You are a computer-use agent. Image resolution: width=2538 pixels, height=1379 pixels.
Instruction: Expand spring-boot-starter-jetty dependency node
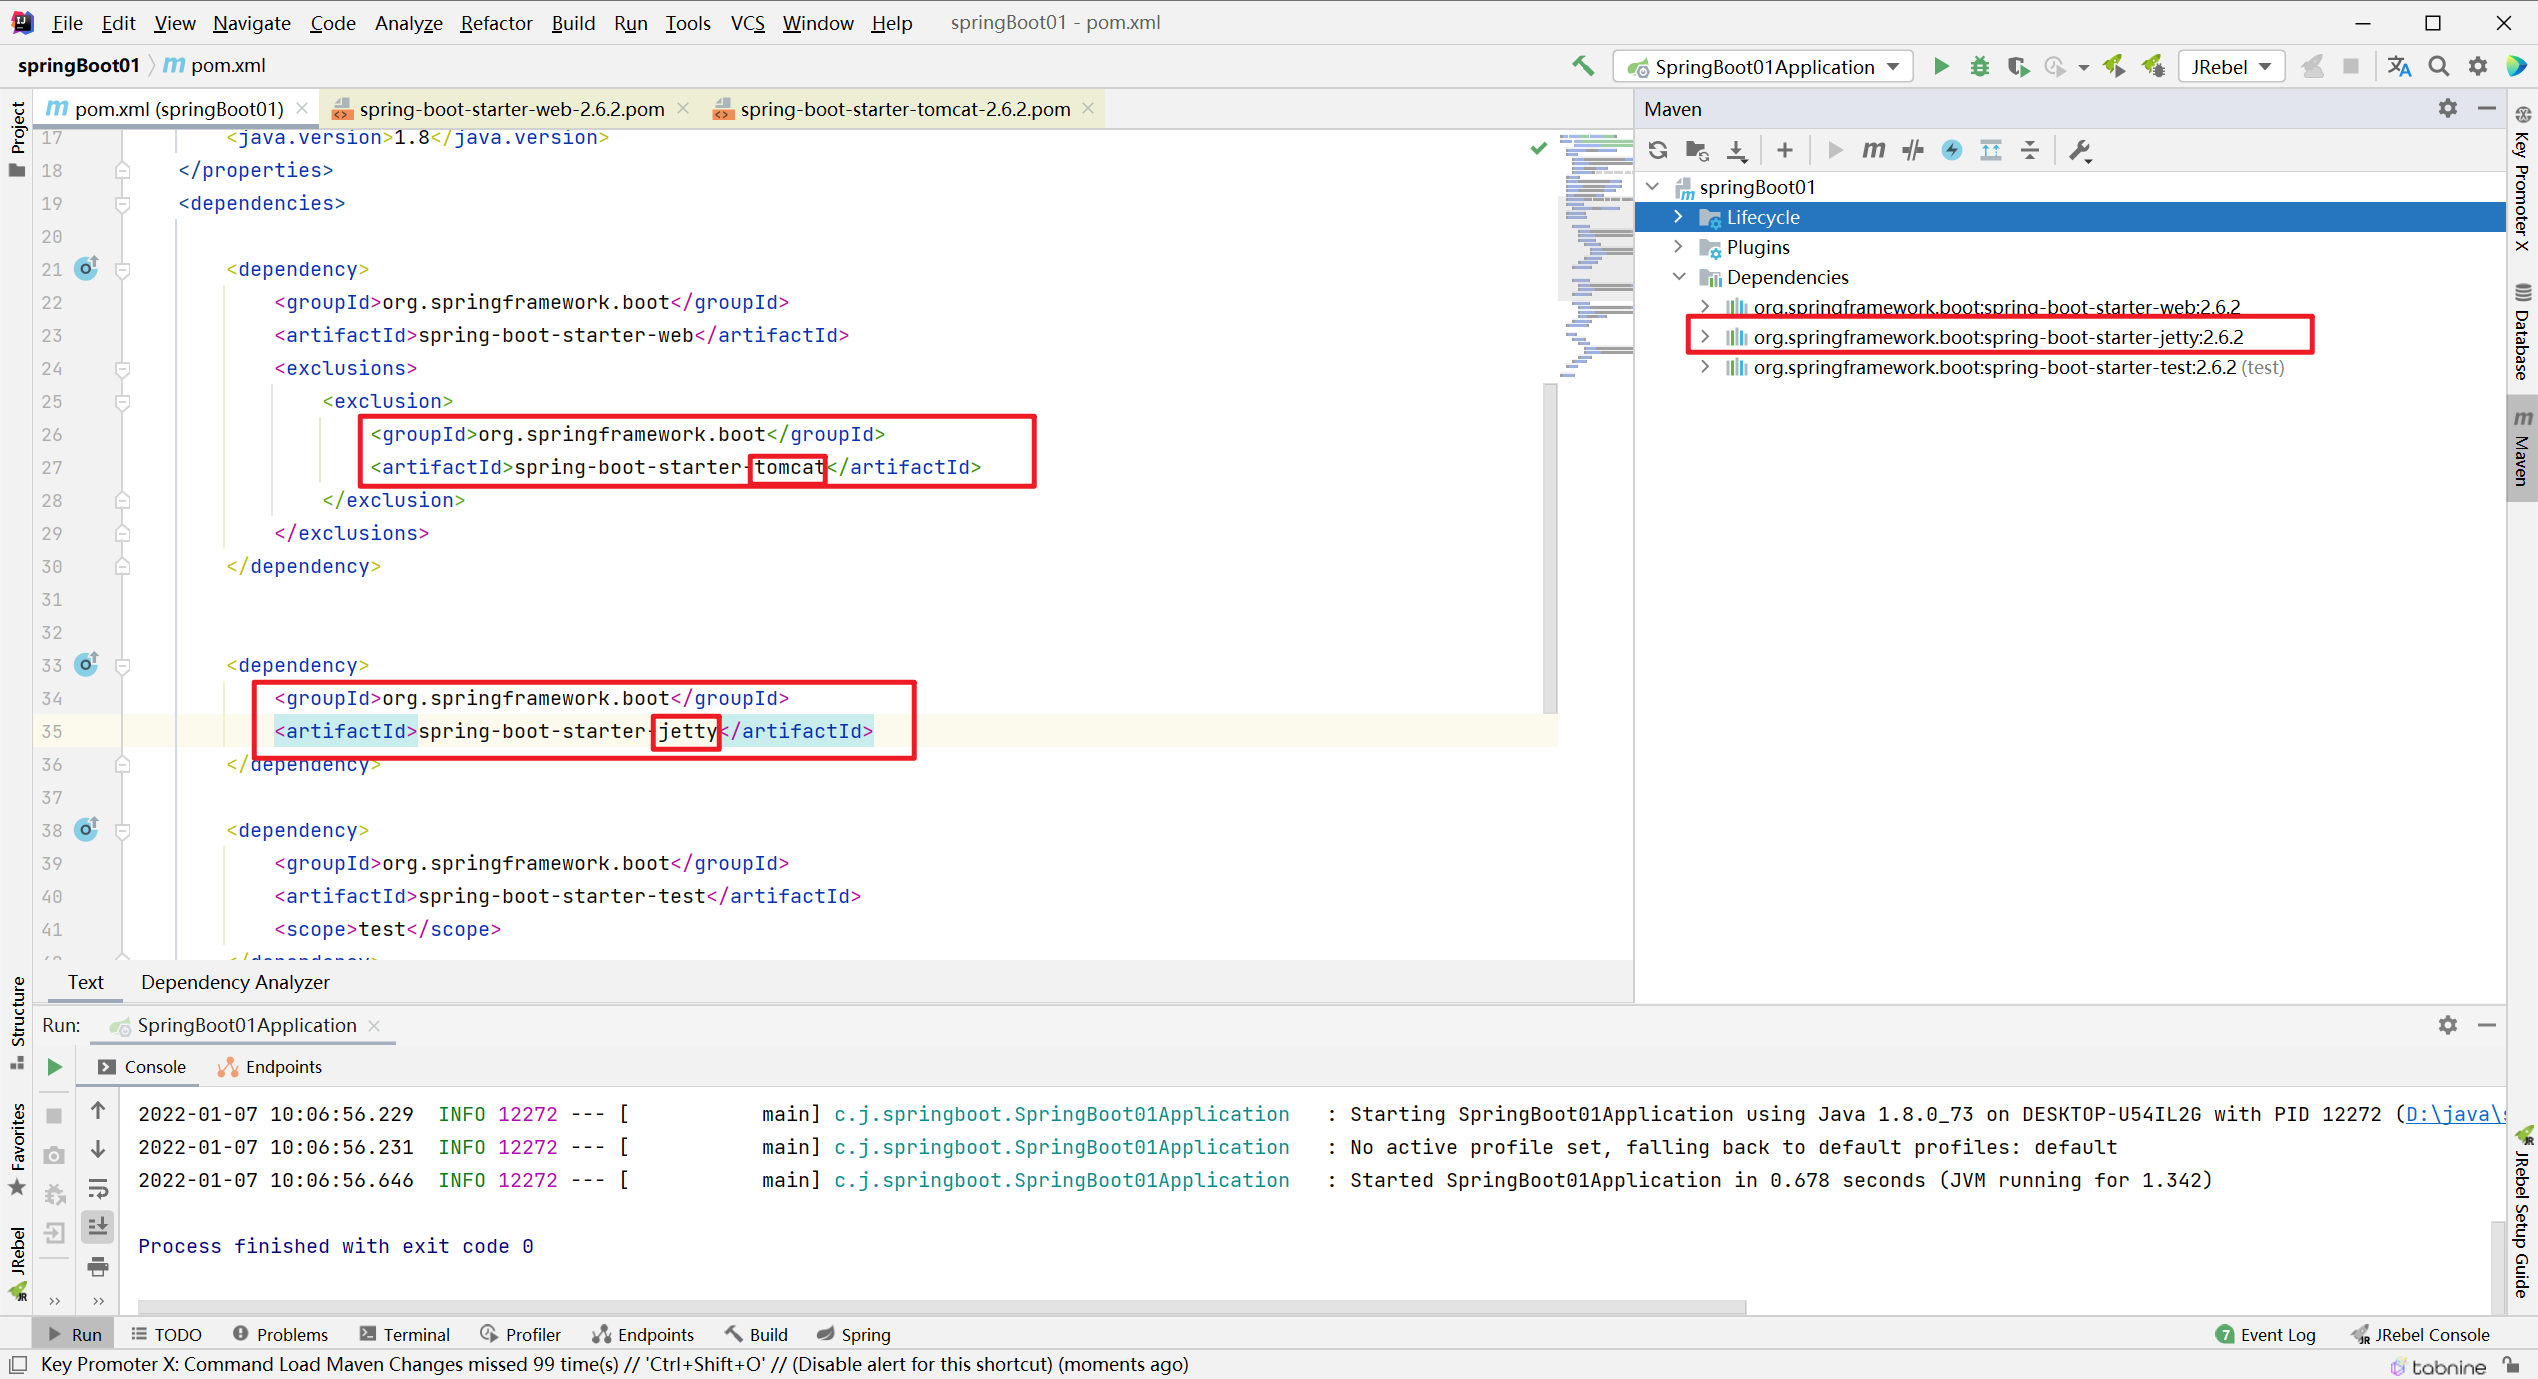click(x=1705, y=337)
